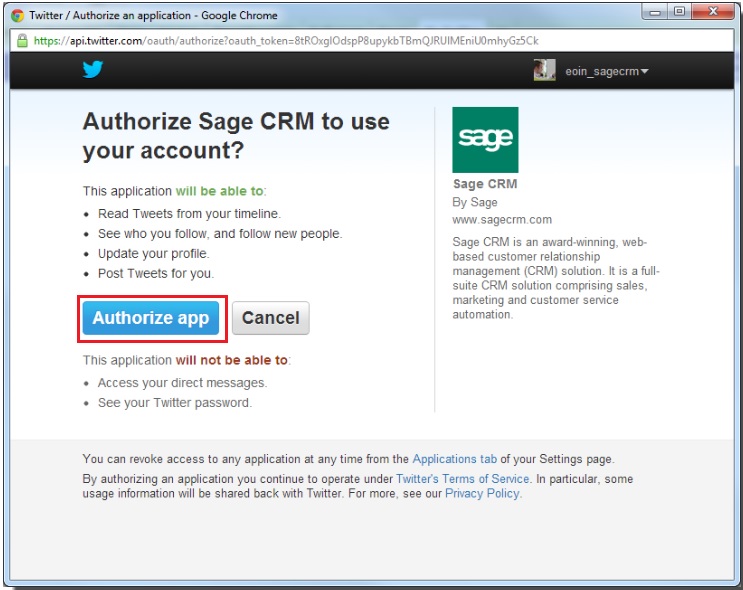Close the Twitter authorization window
Image resolution: width=743 pixels, height=590 pixels.
[713, 12]
